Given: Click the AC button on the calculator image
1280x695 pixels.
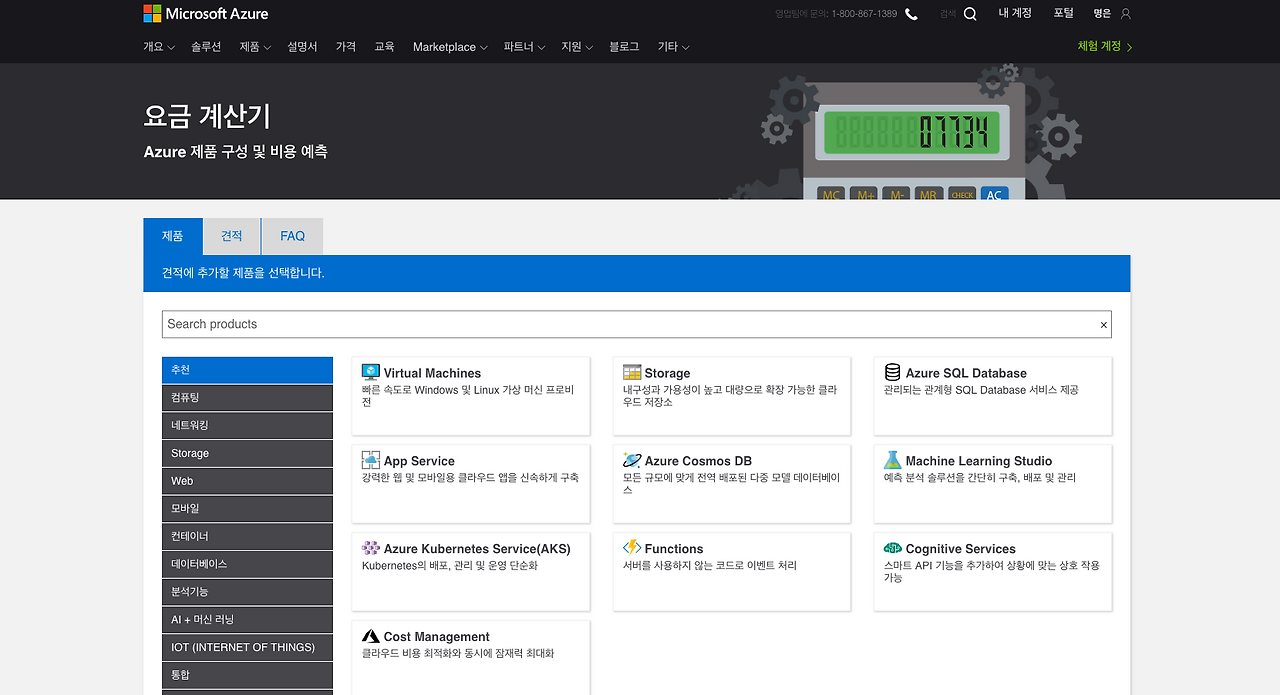Looking at the screenshot, I should click(x=994, y=193).
